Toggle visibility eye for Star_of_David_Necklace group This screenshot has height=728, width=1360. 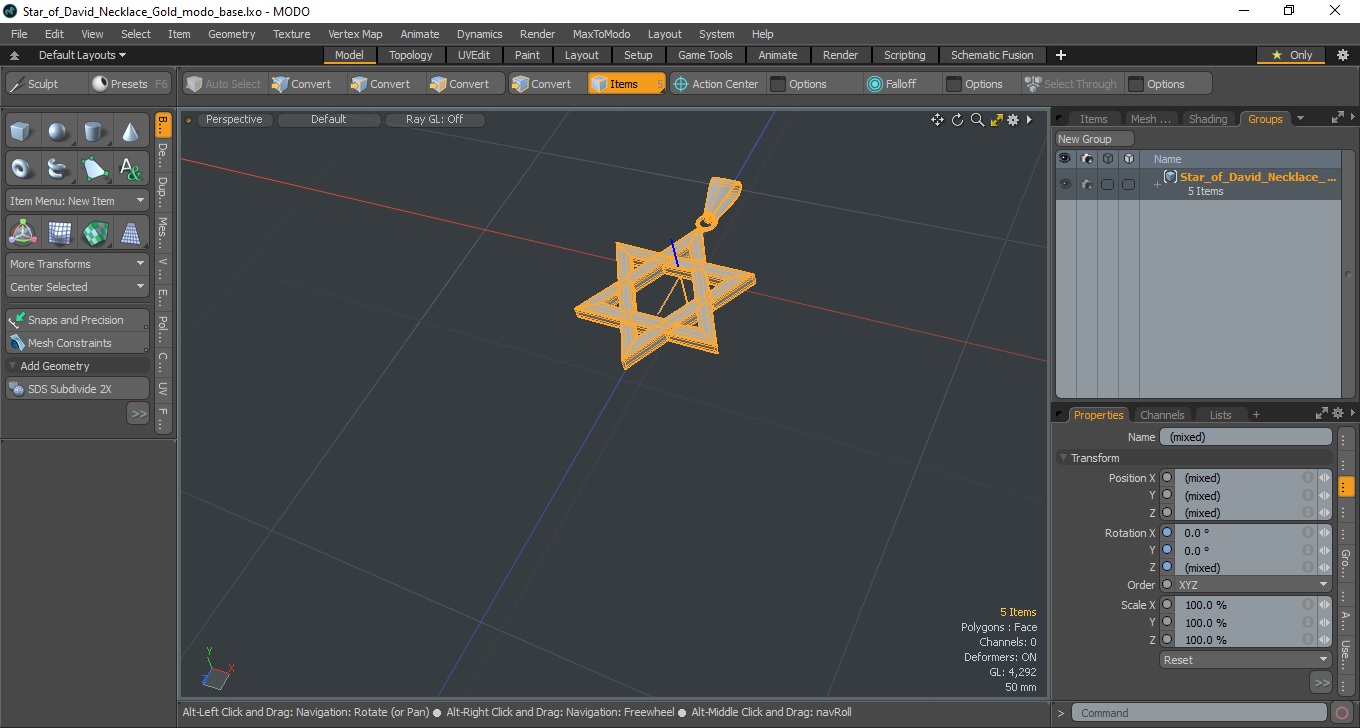tap(1065, 184)
